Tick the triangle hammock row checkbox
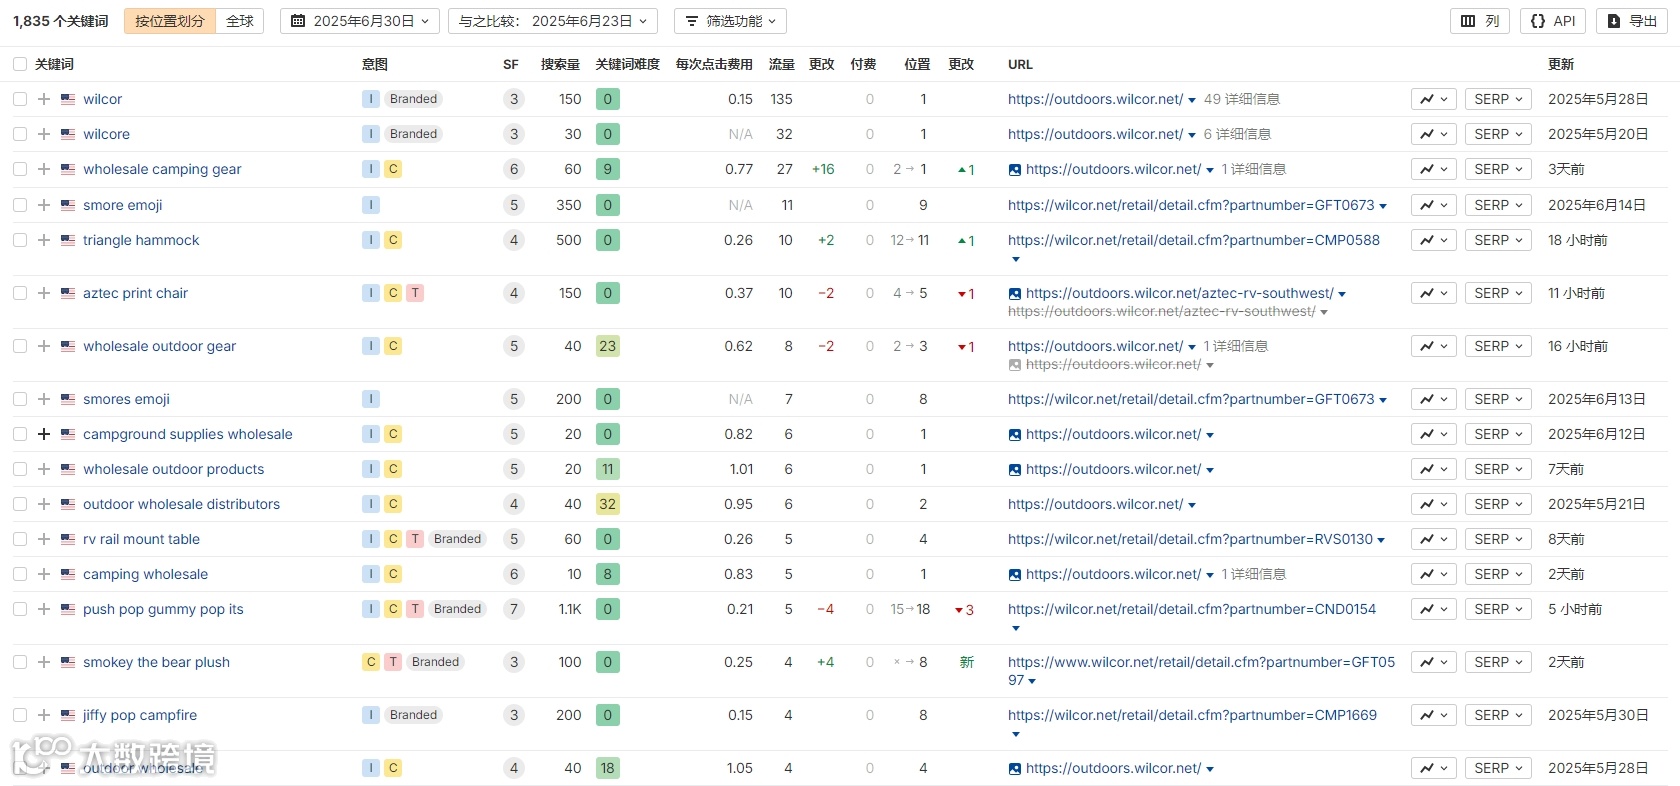Screen dimensions: 1680x786 tap(20, 240)
